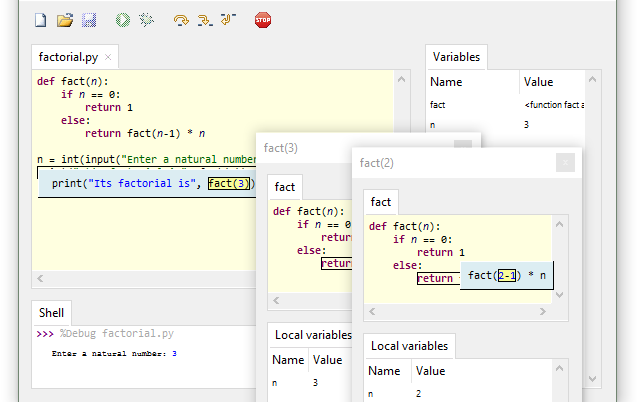This screenshot has width=637, height=402.
Task: Select the Shell tab
Action: click(51, 313)
